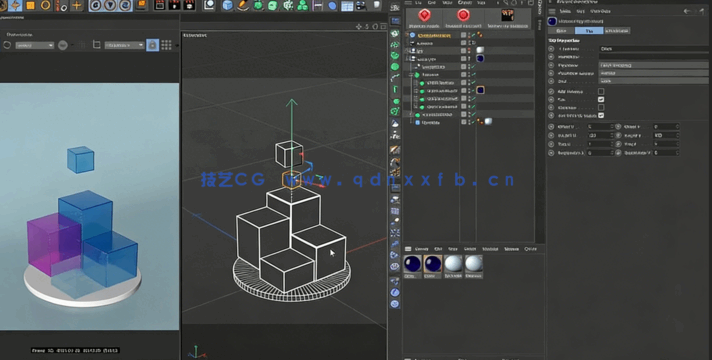The width and height of the screenshot is (712, 360).
Task: Click the grid dots icon in render viewer toolbar
Action: pyautogui.click(x=166, y=45)
